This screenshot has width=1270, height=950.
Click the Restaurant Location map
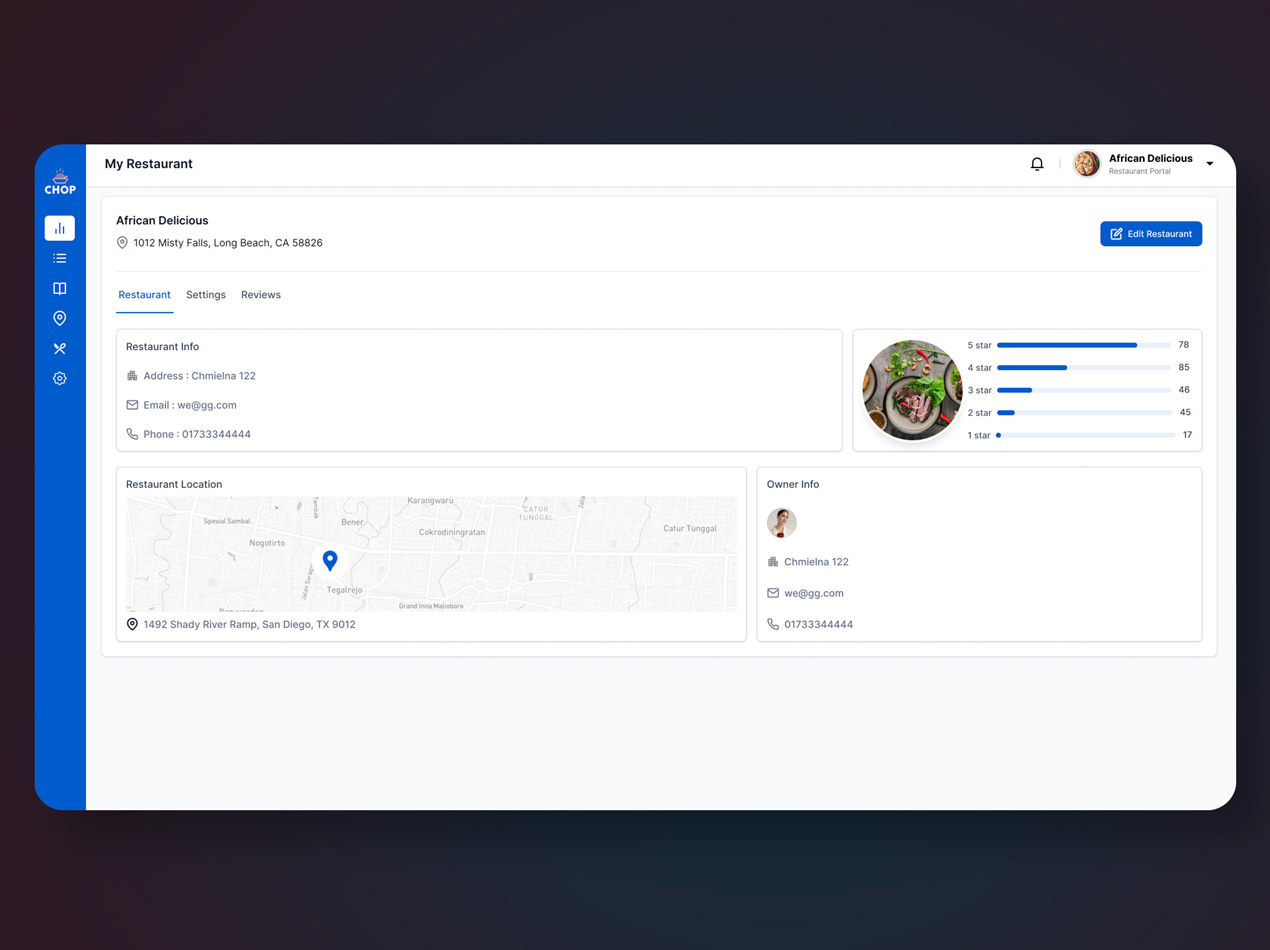pyautogui.click(x=431, y=554)
